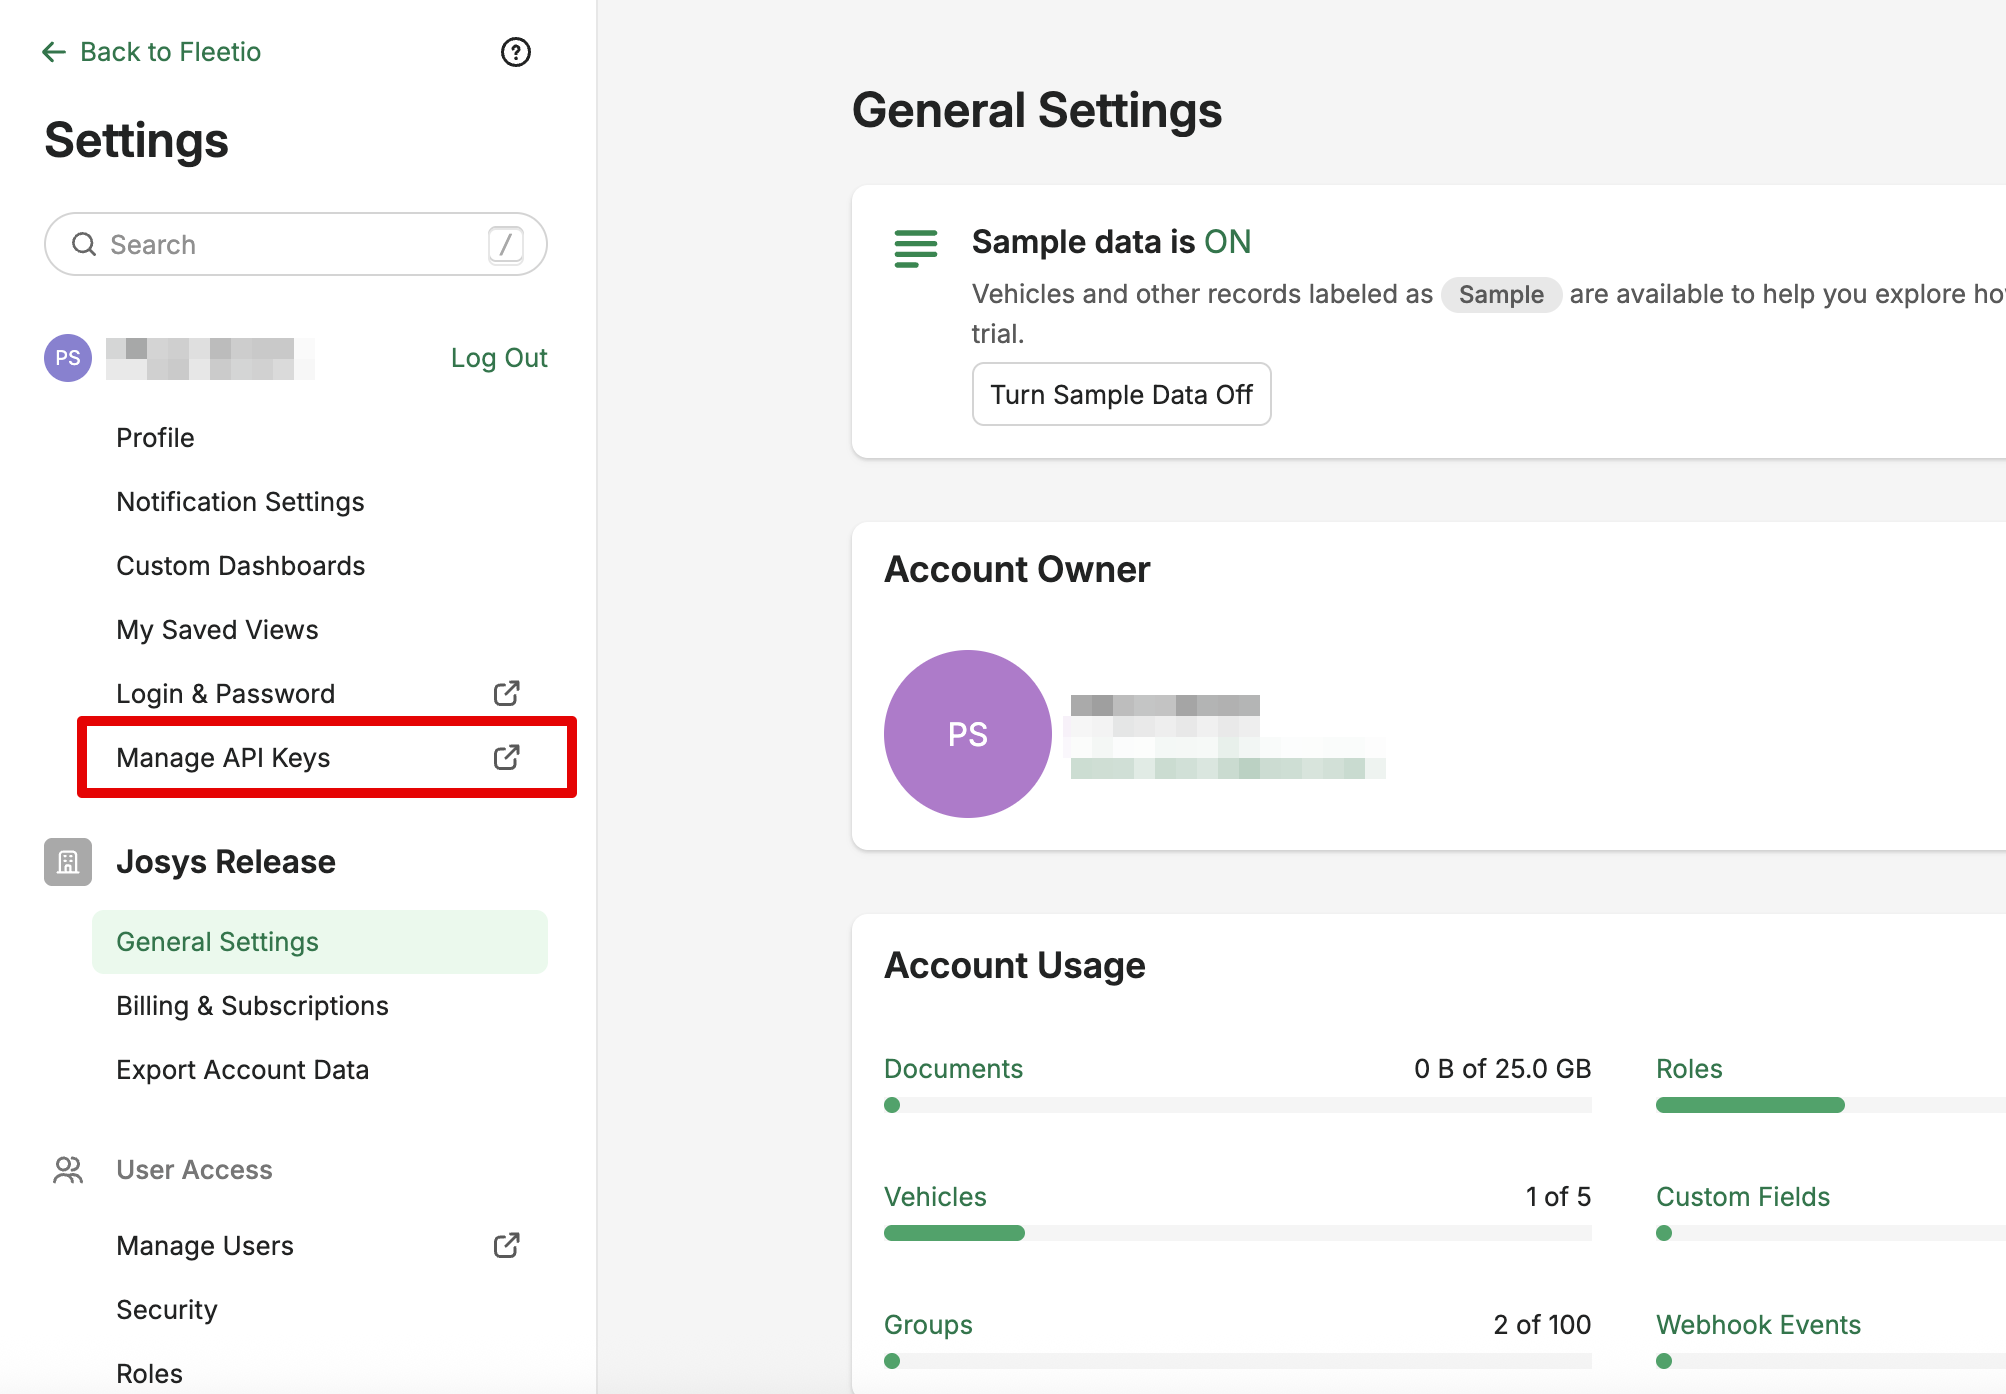The image size is (2006, 1394).
Task: Open the Documents usage link
Action: point(953,1069)
